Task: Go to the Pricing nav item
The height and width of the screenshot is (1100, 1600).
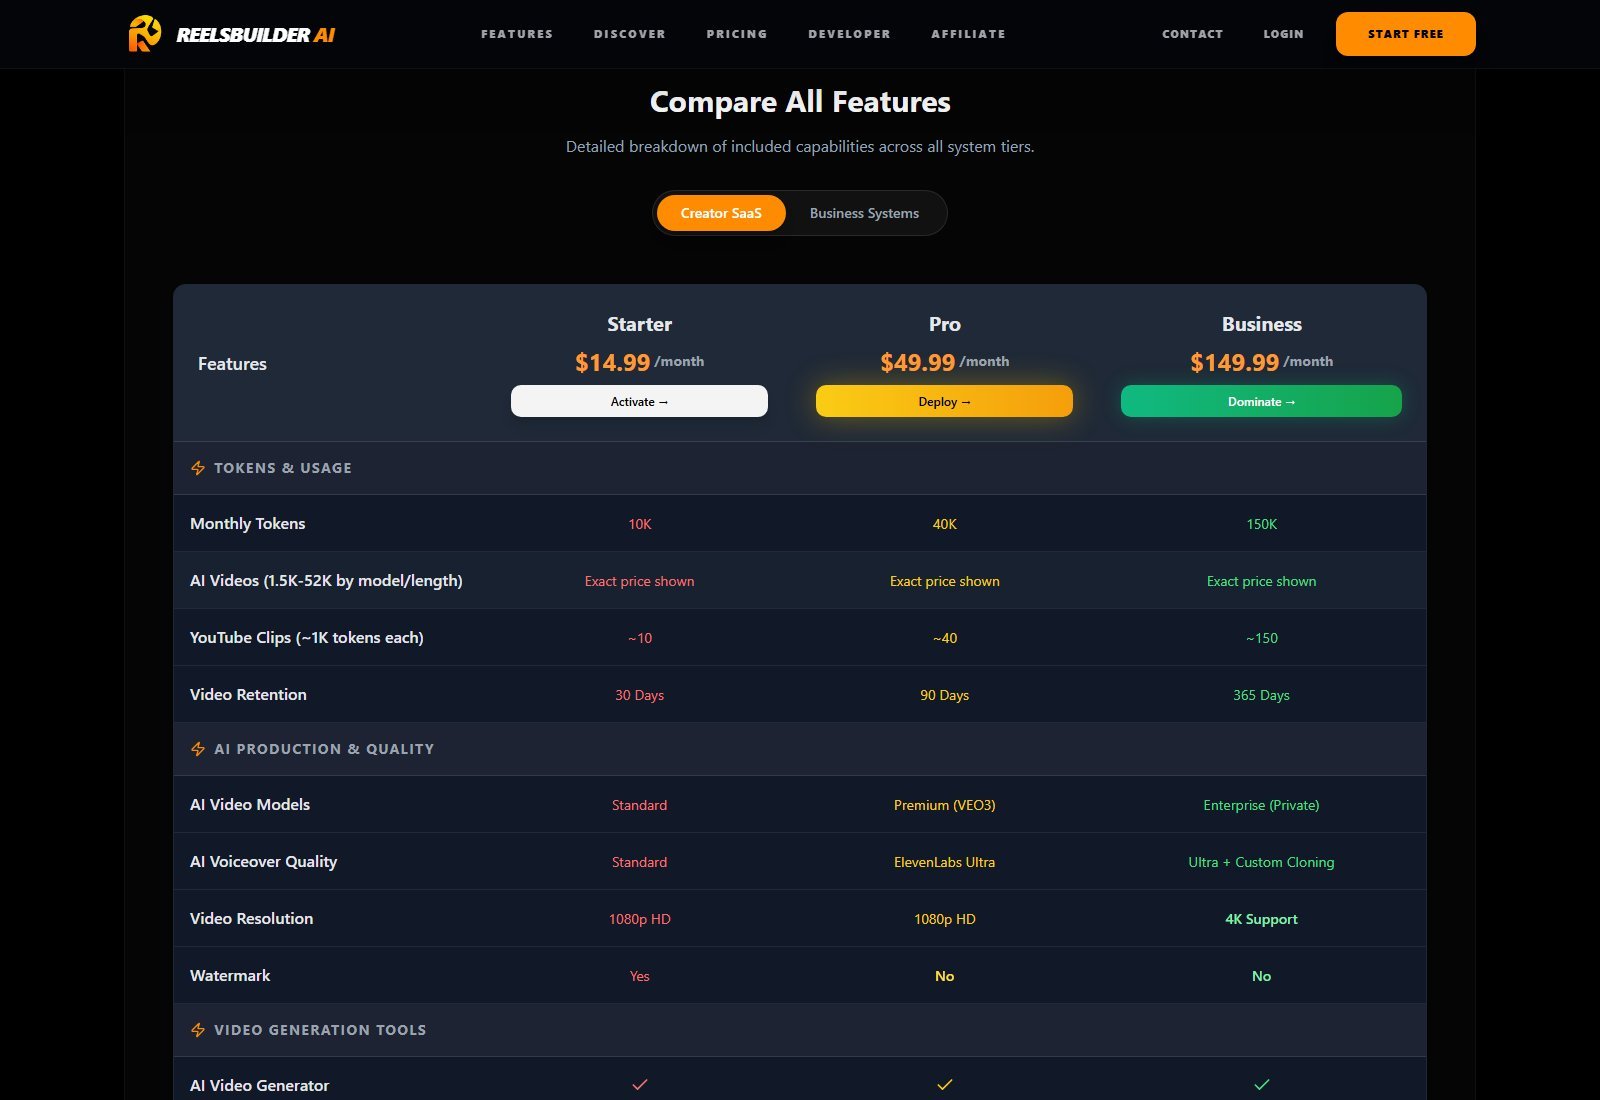Action: (737, 34)
